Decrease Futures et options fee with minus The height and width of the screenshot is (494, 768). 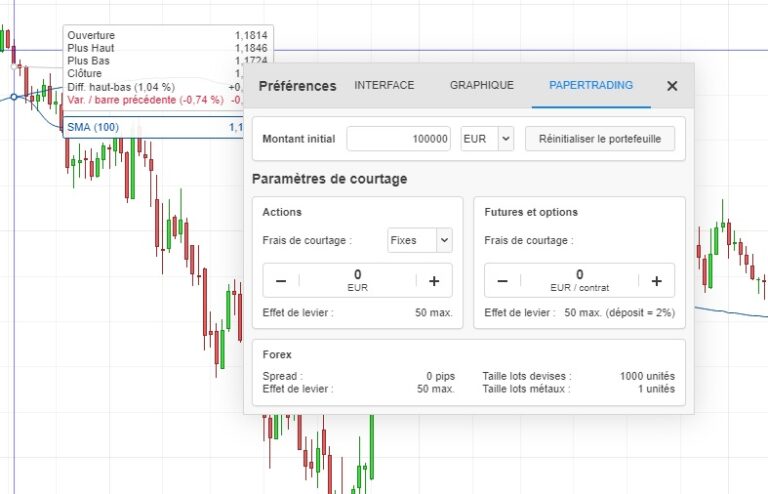tap(503, 281)
